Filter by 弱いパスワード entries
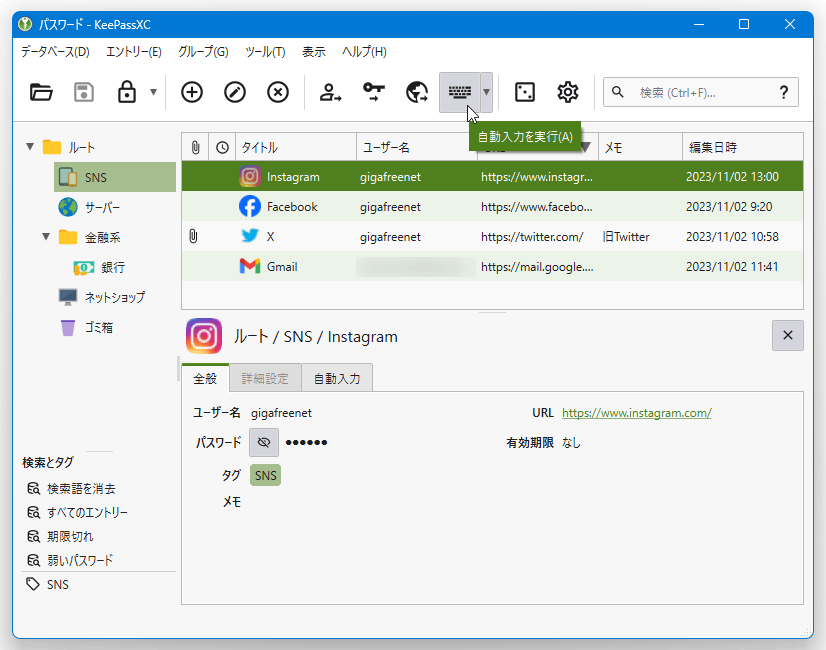Image resolution: width=826 pixels, height=650 pixels. 70,560
